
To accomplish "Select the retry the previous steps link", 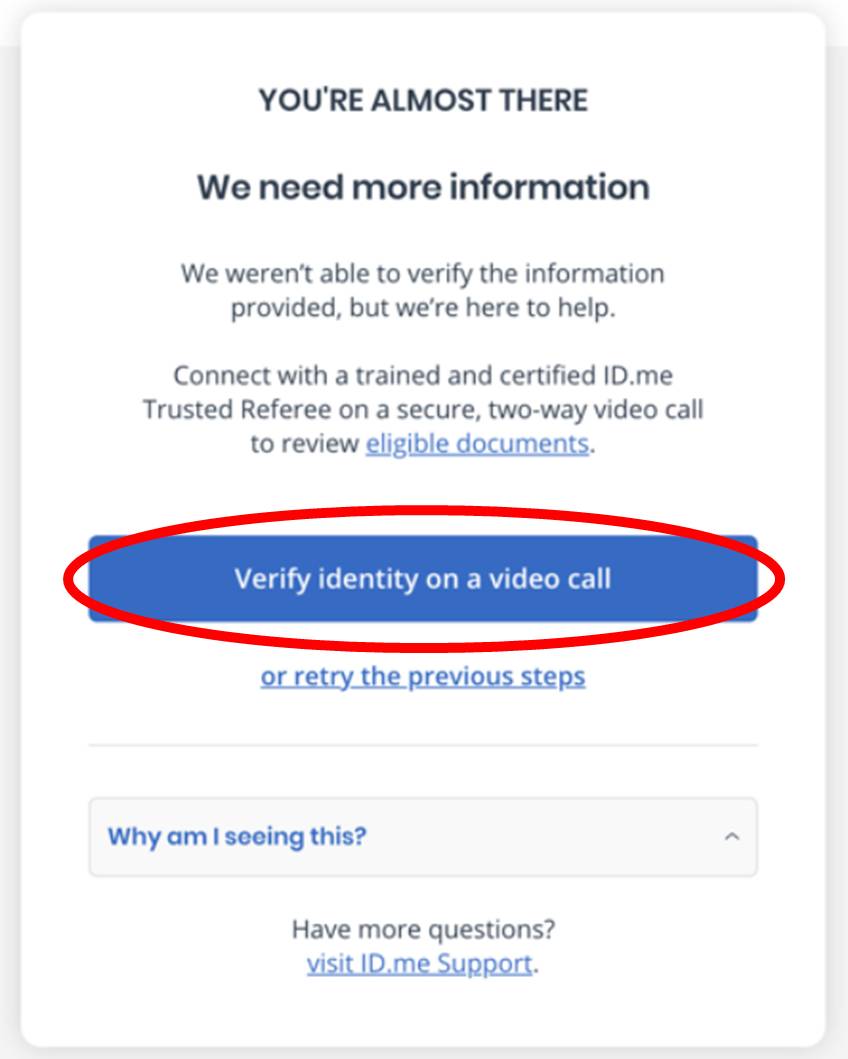I will tap(423, 676).
